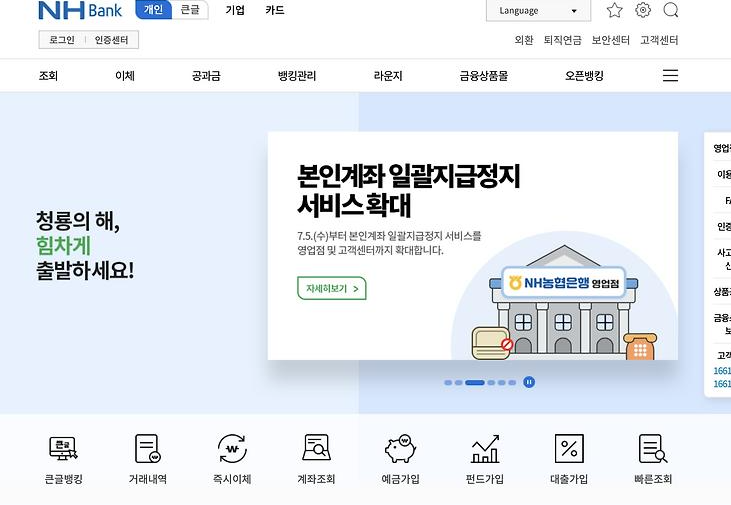Viewport: 731px width, 505px height.
Task: Click the 청룡의 해 greeting text
Action: [85, 245]
